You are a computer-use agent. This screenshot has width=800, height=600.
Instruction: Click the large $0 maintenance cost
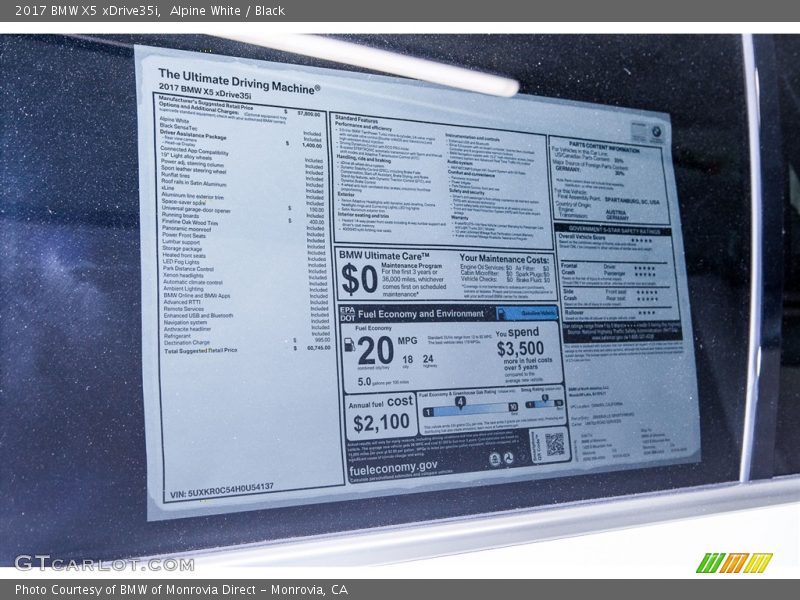pos(359,280)
